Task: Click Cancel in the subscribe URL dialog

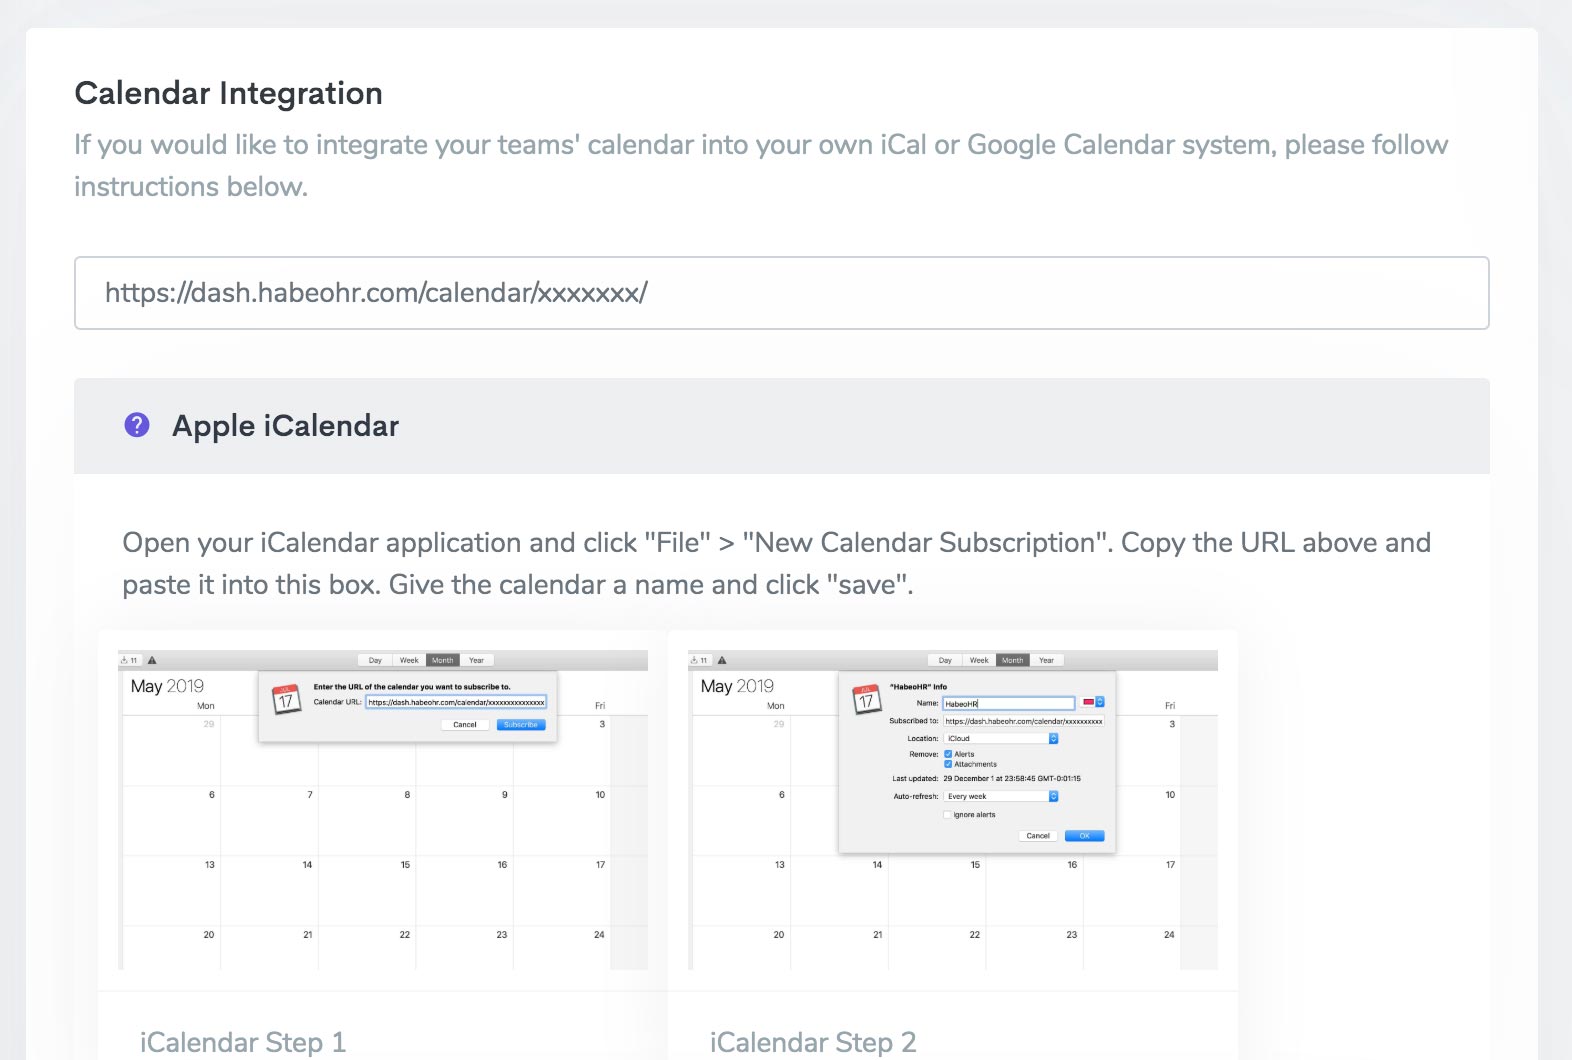Action: (465, 725)
